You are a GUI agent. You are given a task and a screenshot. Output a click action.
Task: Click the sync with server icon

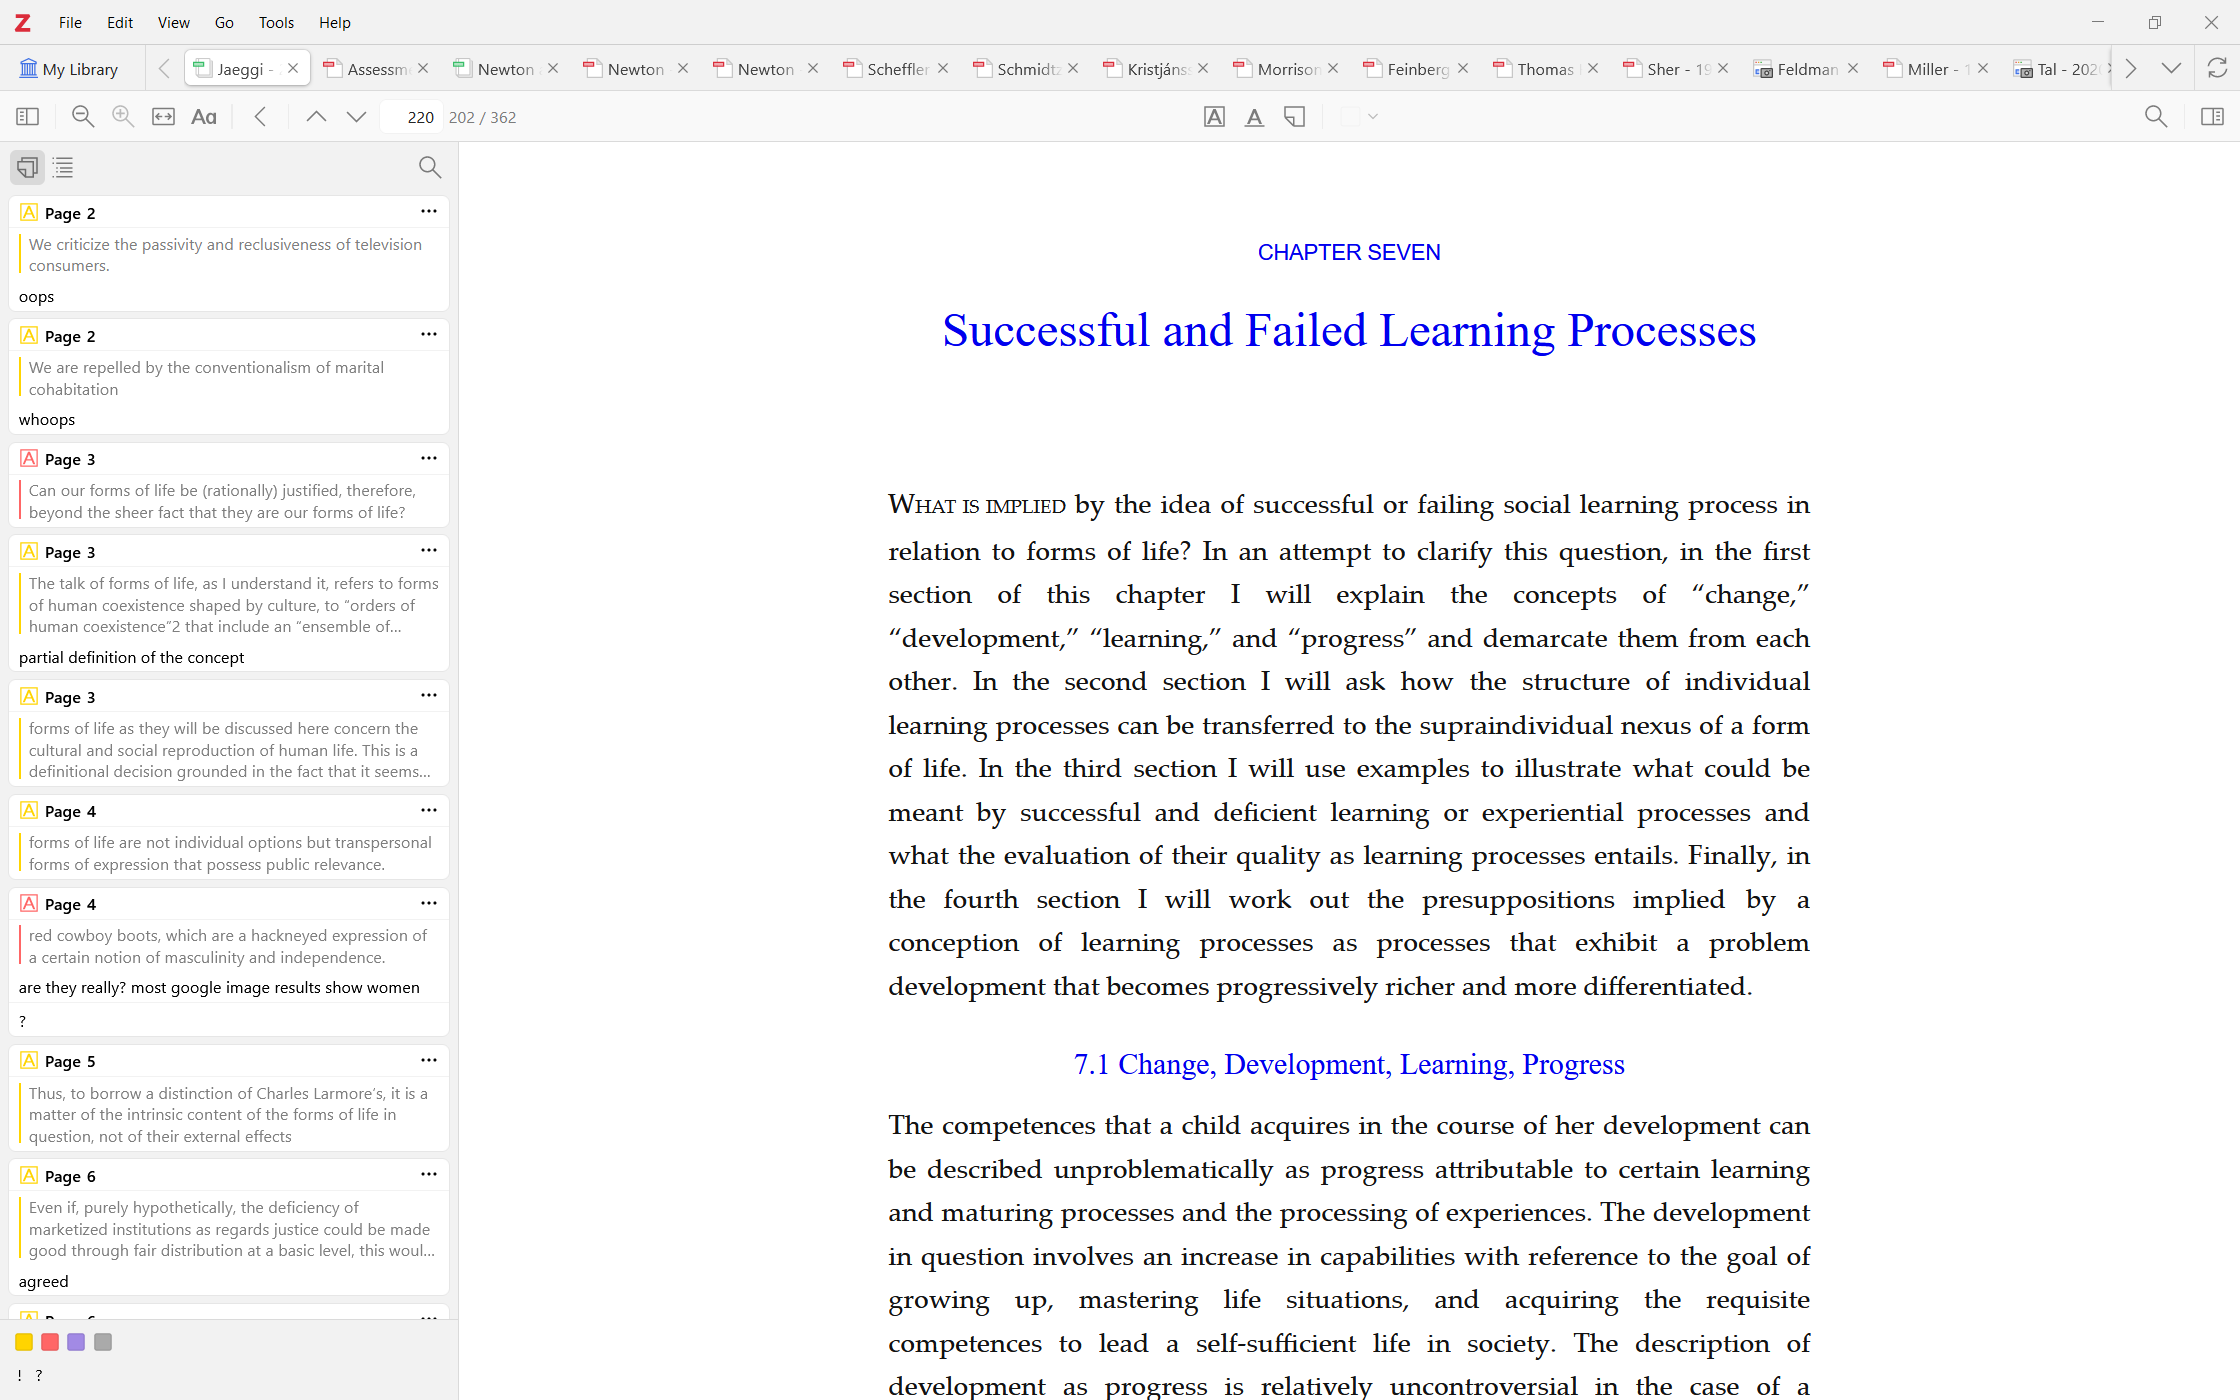click(2217, 68)
